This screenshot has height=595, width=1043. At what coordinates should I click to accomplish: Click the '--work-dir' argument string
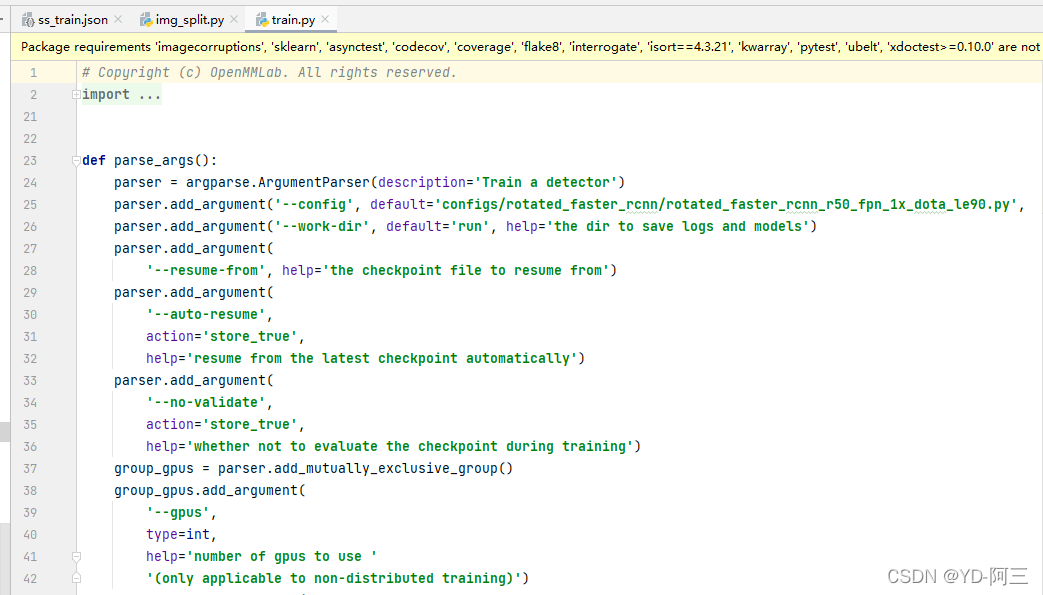point(321,226)
